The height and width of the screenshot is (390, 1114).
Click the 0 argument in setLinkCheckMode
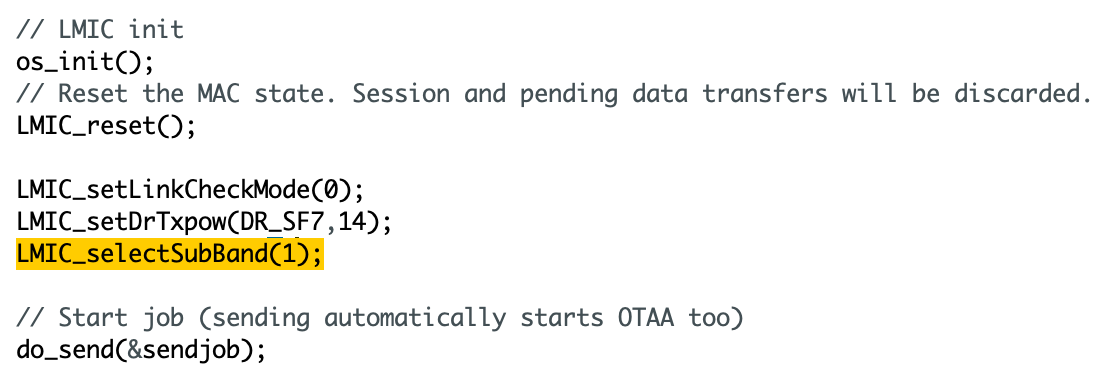click(330, 190)
